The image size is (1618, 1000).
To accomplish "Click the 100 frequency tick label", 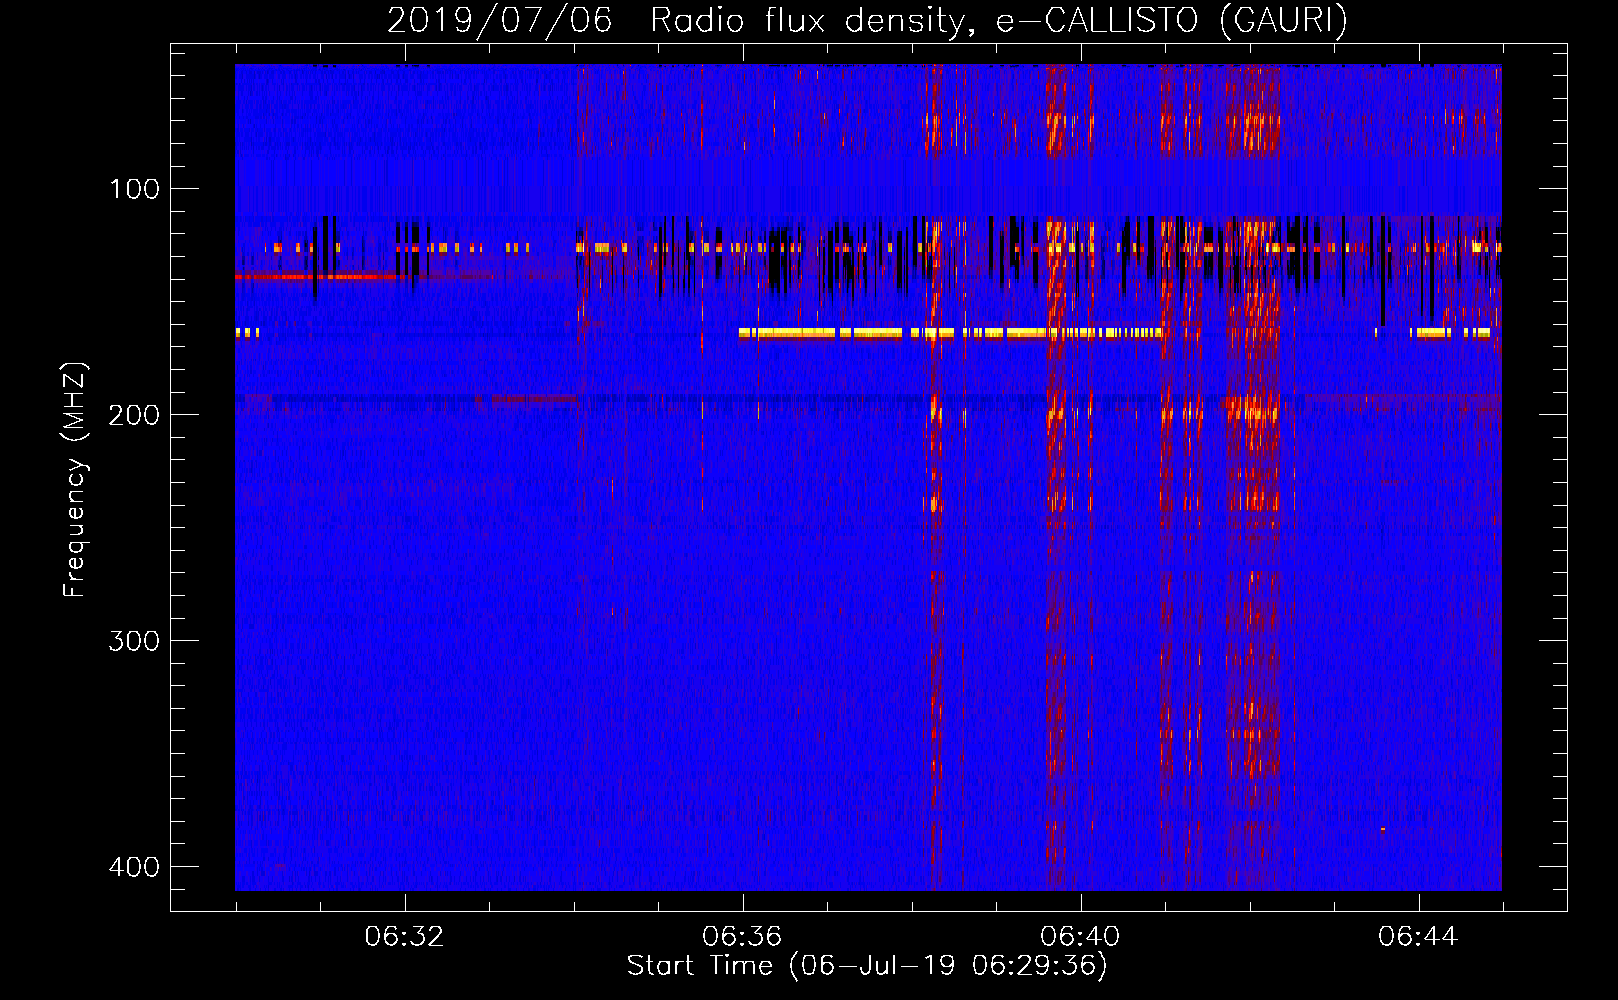I will click(x=134, y=189).
